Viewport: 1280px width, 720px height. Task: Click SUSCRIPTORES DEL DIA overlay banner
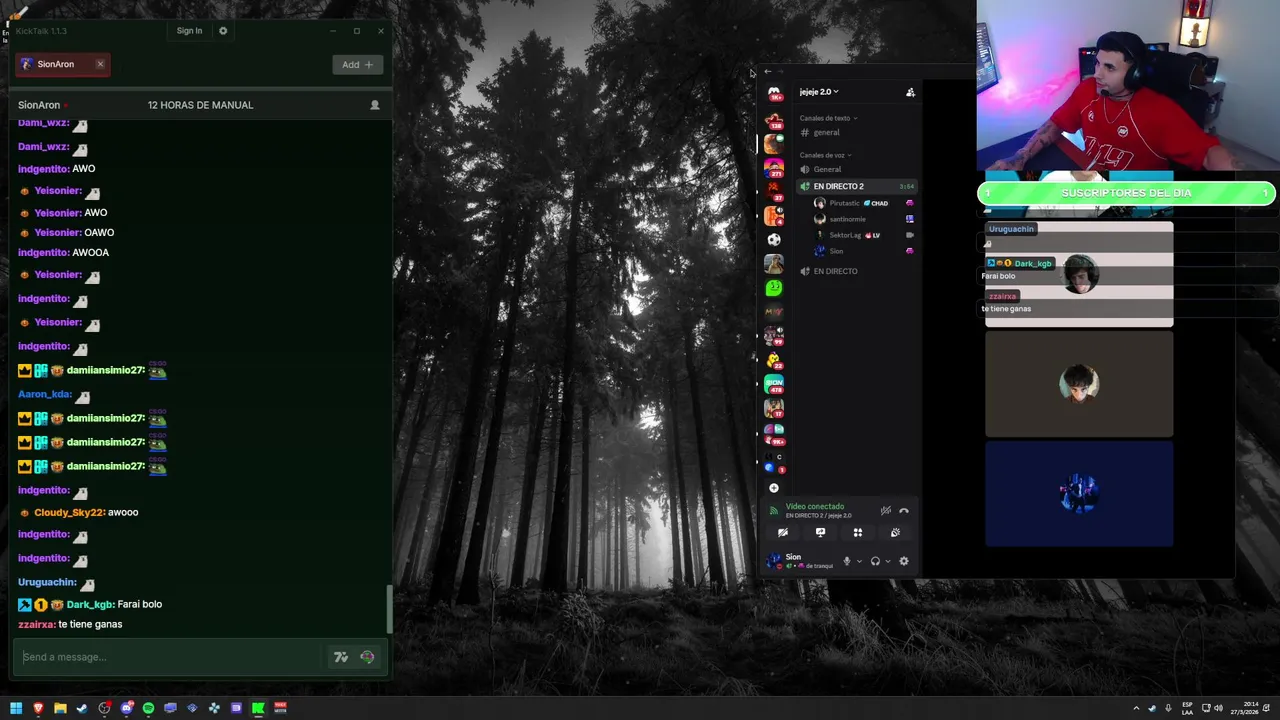1126,193
